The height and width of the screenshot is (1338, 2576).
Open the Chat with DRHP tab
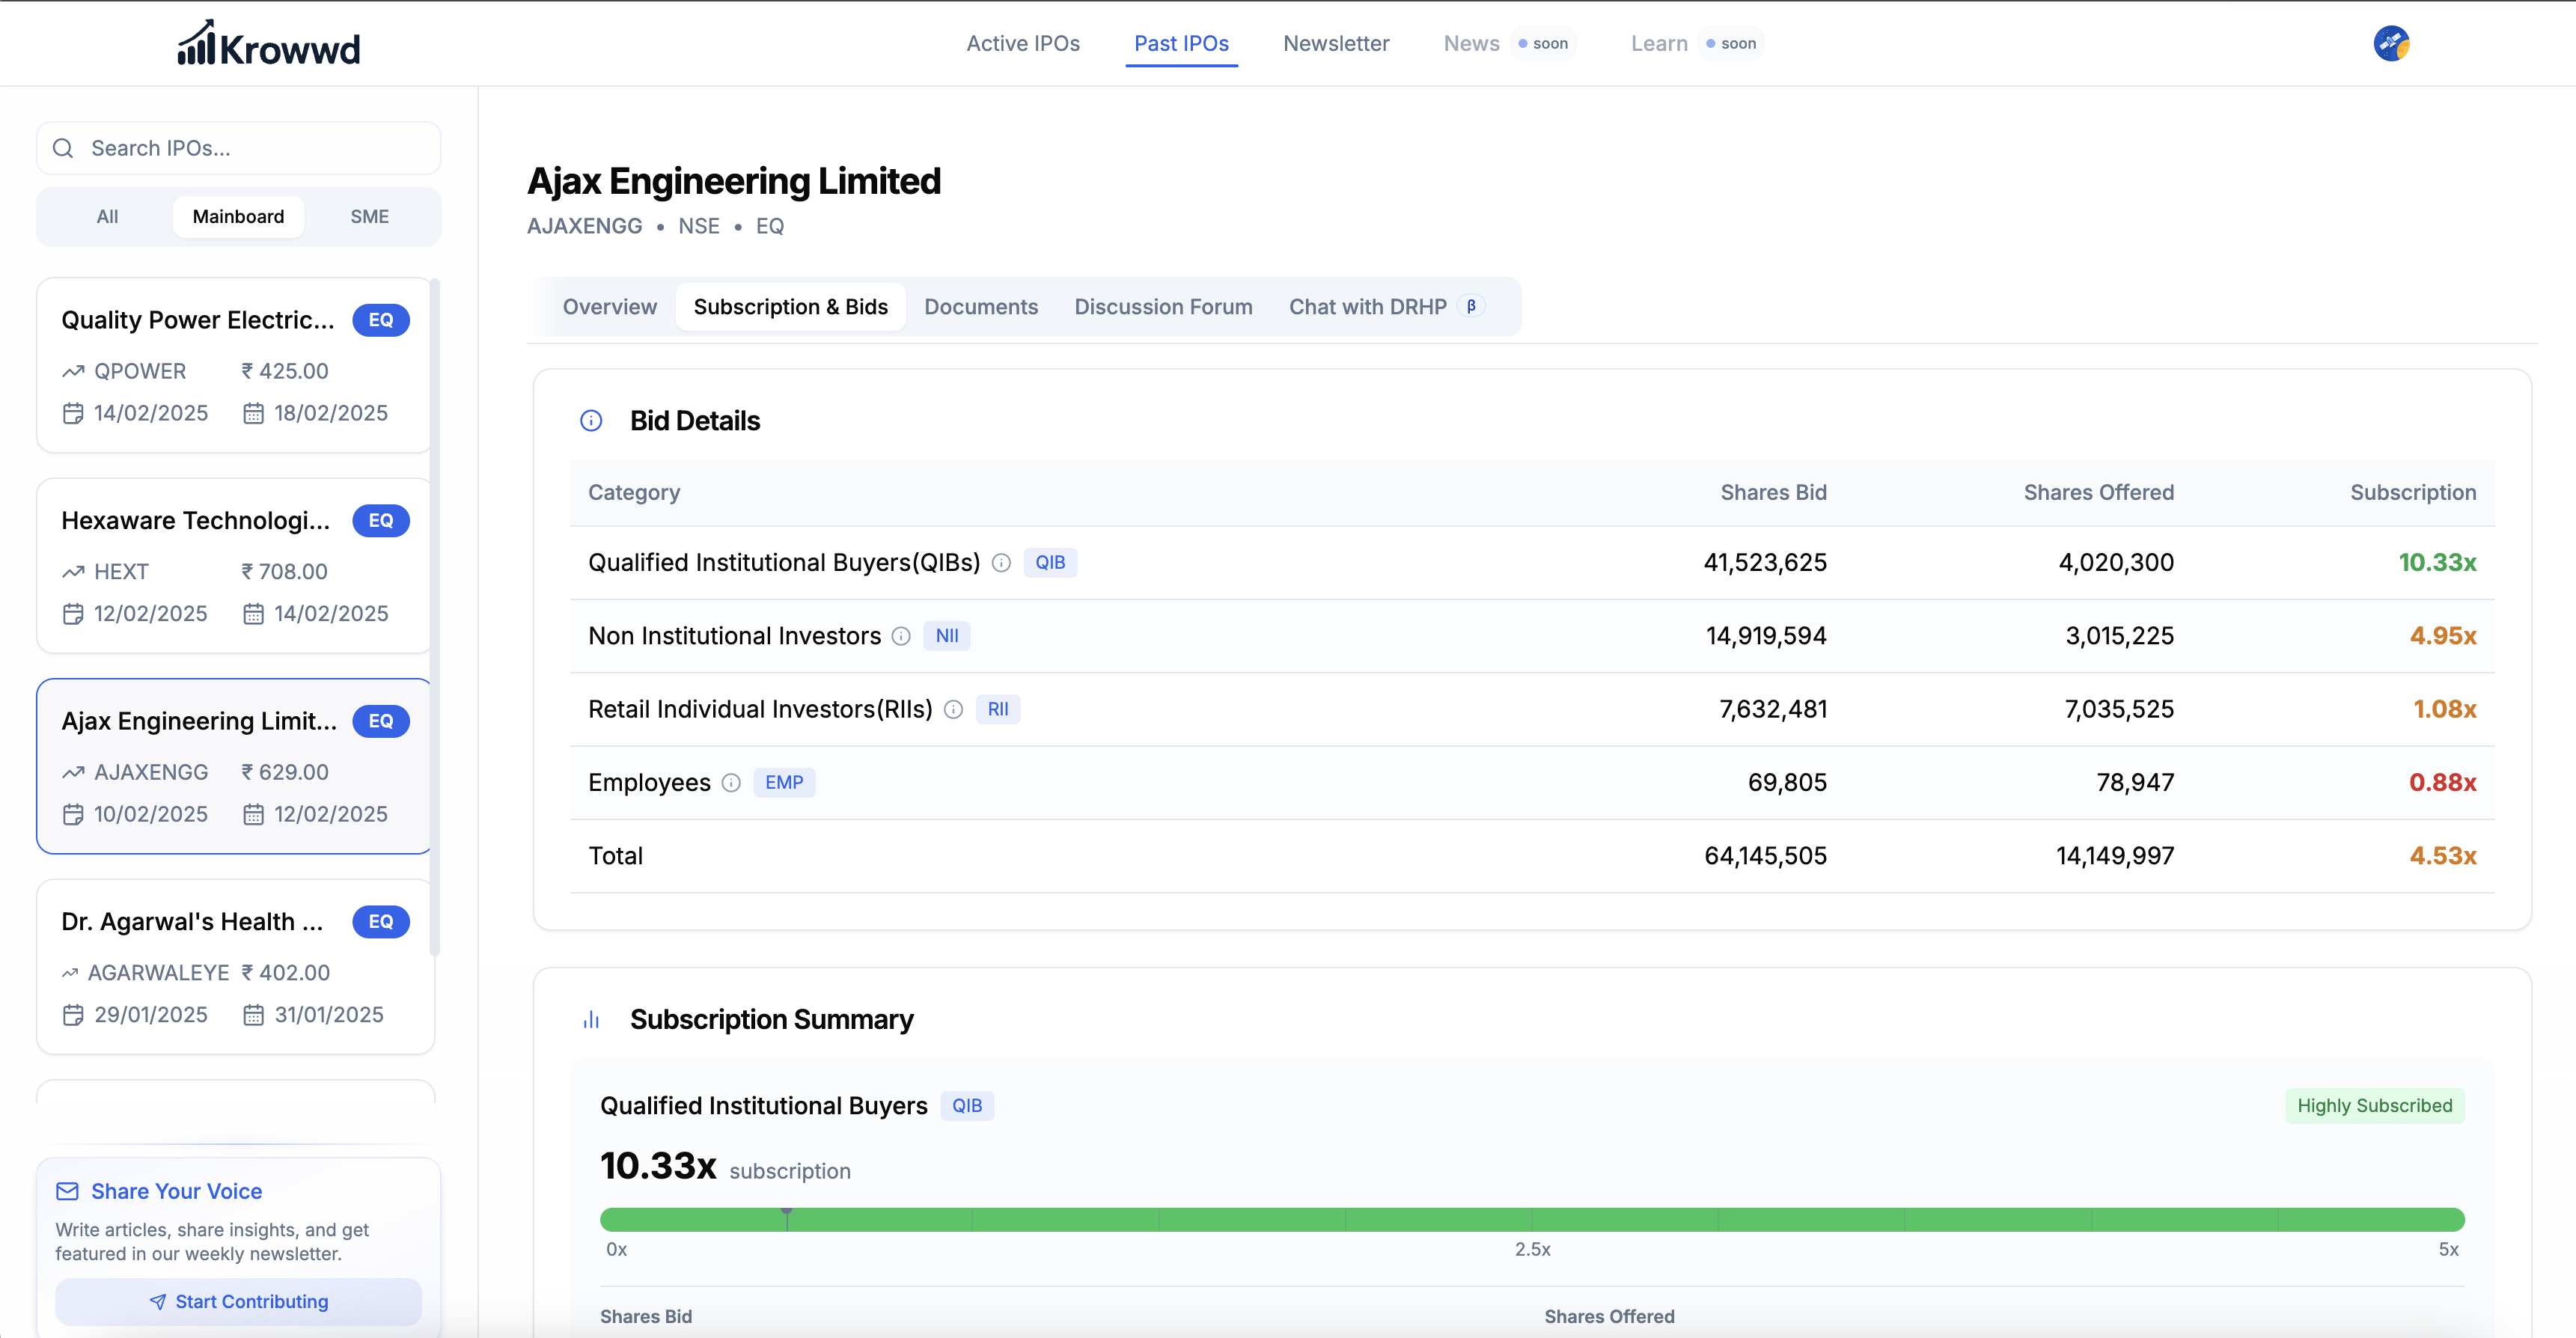click(1367, 307)
